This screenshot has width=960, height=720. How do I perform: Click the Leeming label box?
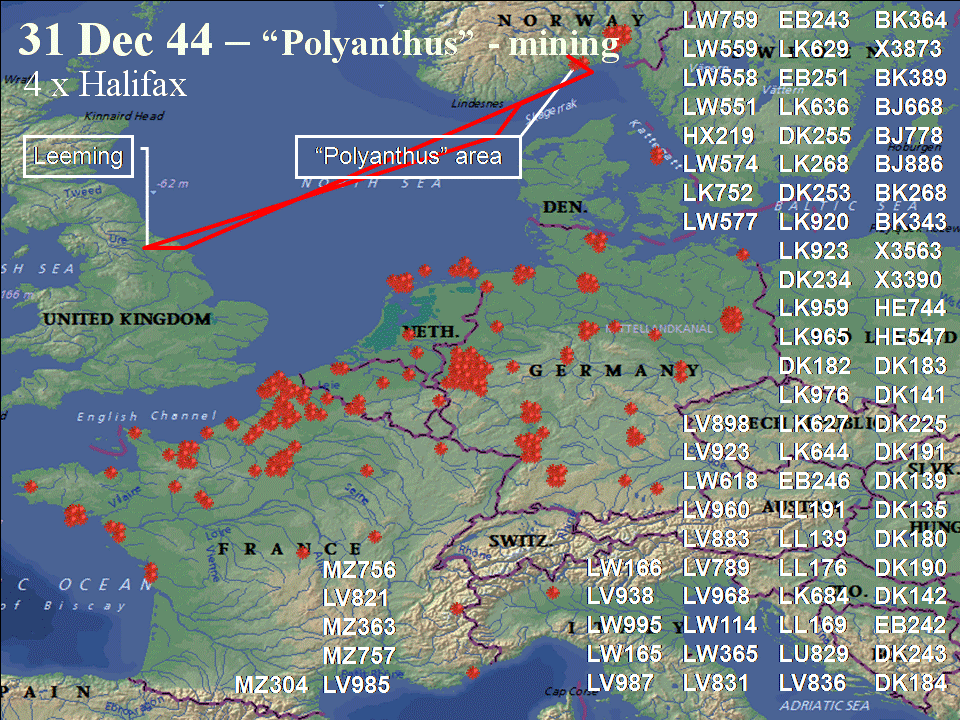(x=78, y=157)
